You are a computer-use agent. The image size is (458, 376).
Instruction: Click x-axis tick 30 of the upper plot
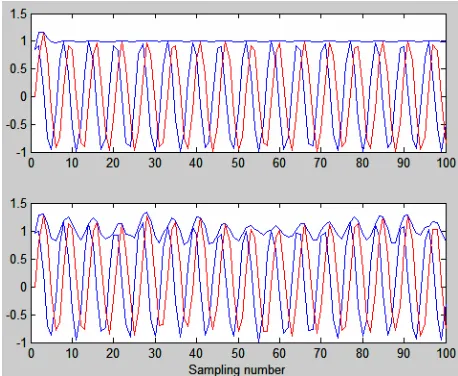[x=155, y=163]
